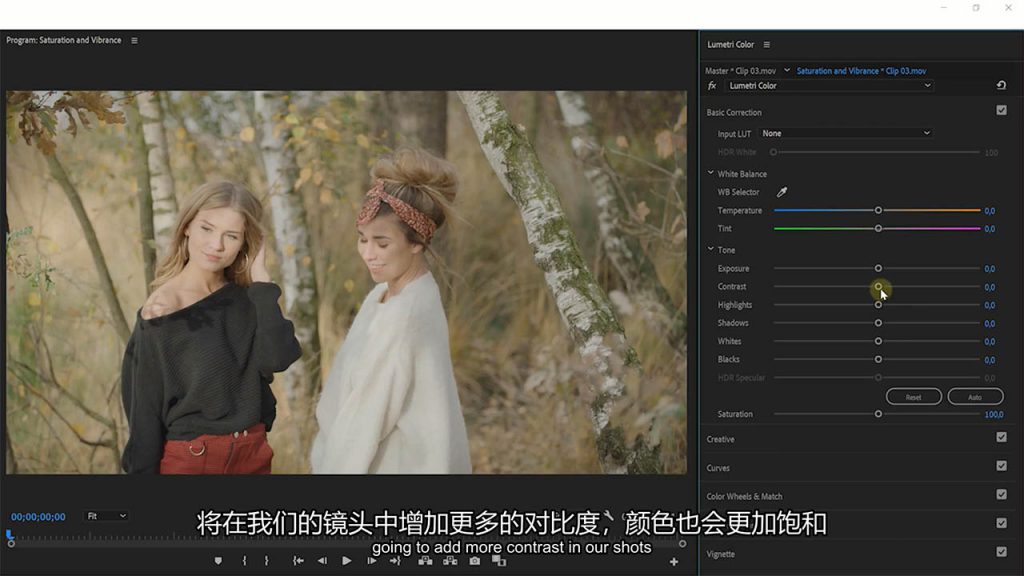
Task: Disable the Basic Correction checkbox
Action: pos(1001,111)
